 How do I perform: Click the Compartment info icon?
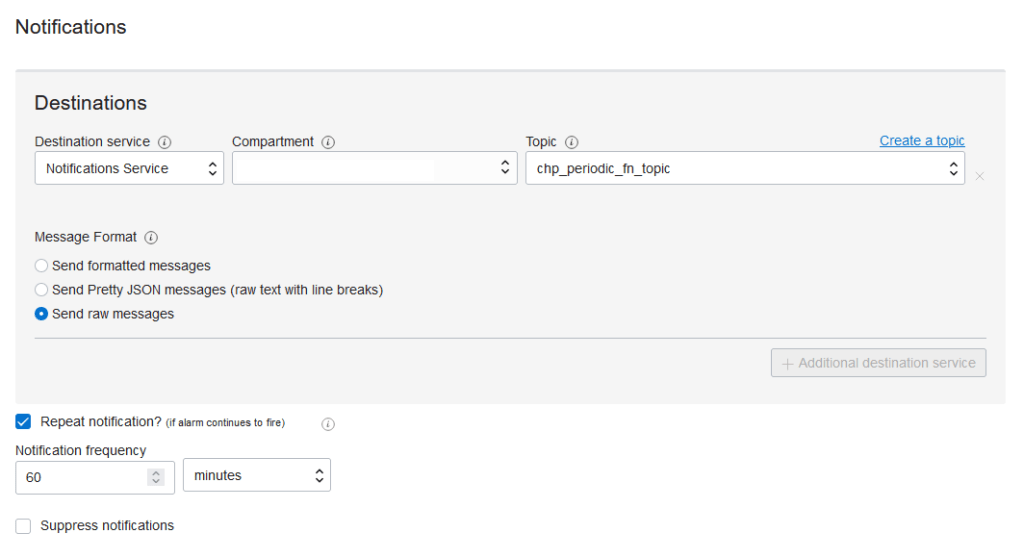click(328, 142)
